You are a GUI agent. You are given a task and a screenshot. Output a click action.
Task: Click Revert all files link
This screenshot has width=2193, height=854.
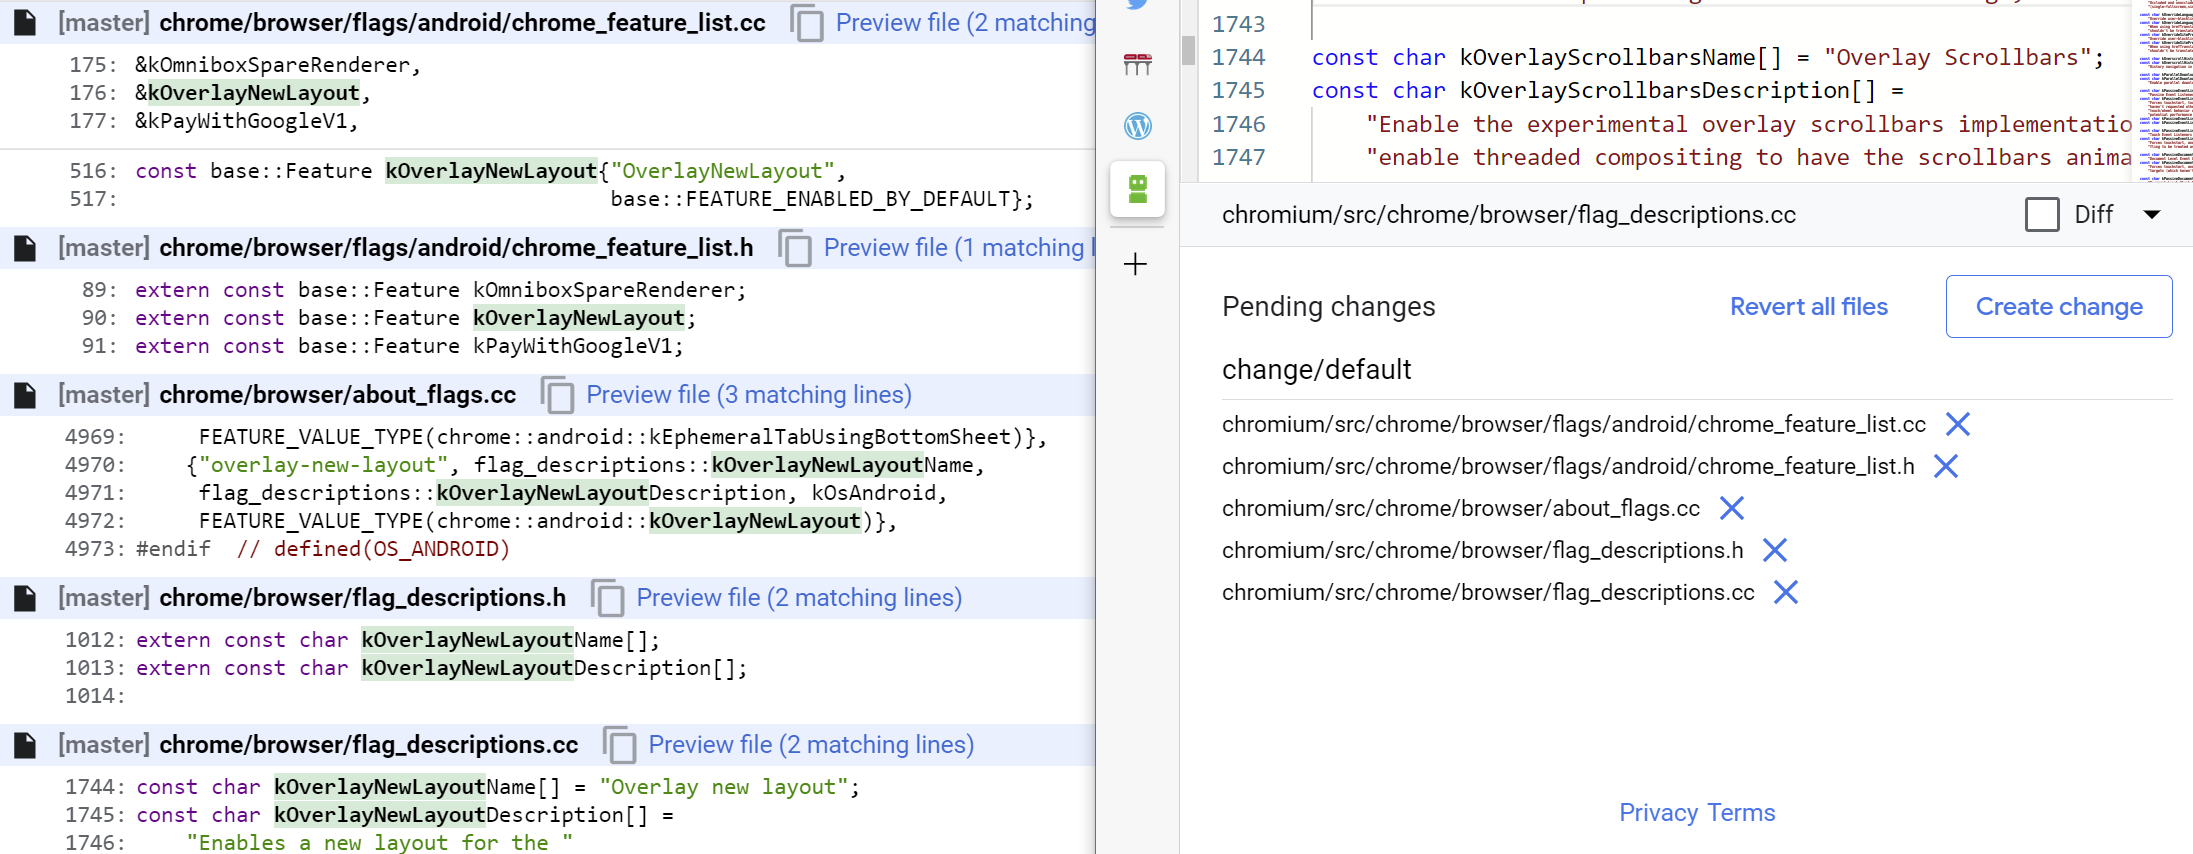(x=1808, y=307)
